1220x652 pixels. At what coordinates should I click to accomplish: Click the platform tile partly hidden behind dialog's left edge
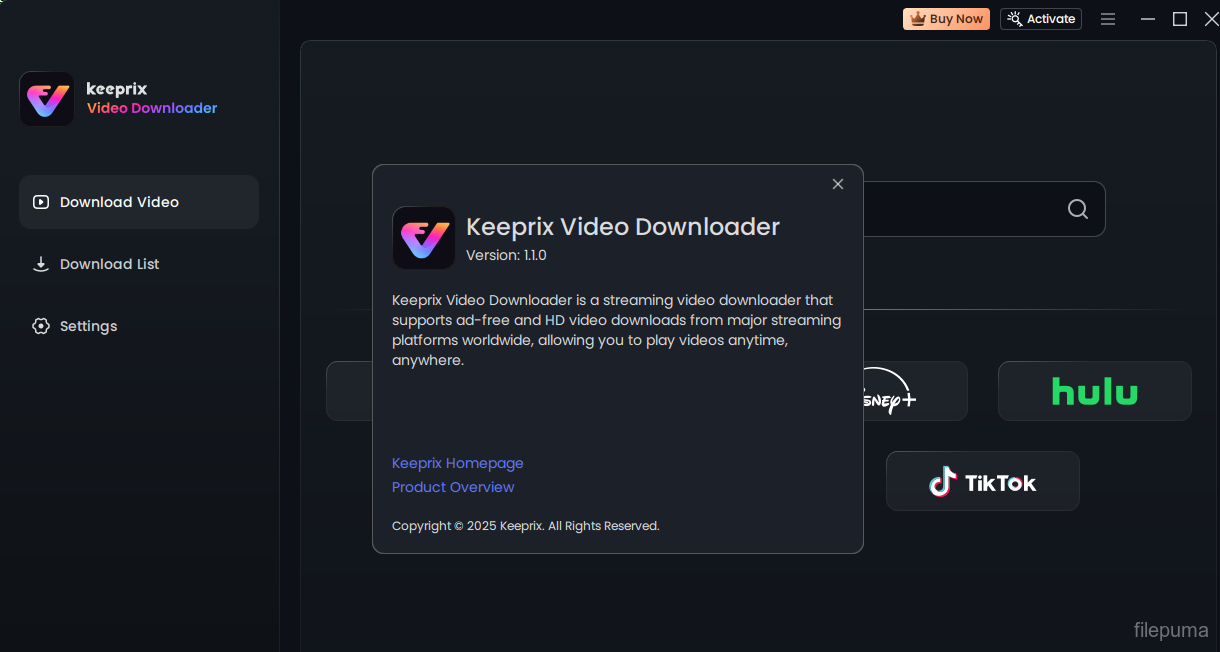[x=349, y=391]
